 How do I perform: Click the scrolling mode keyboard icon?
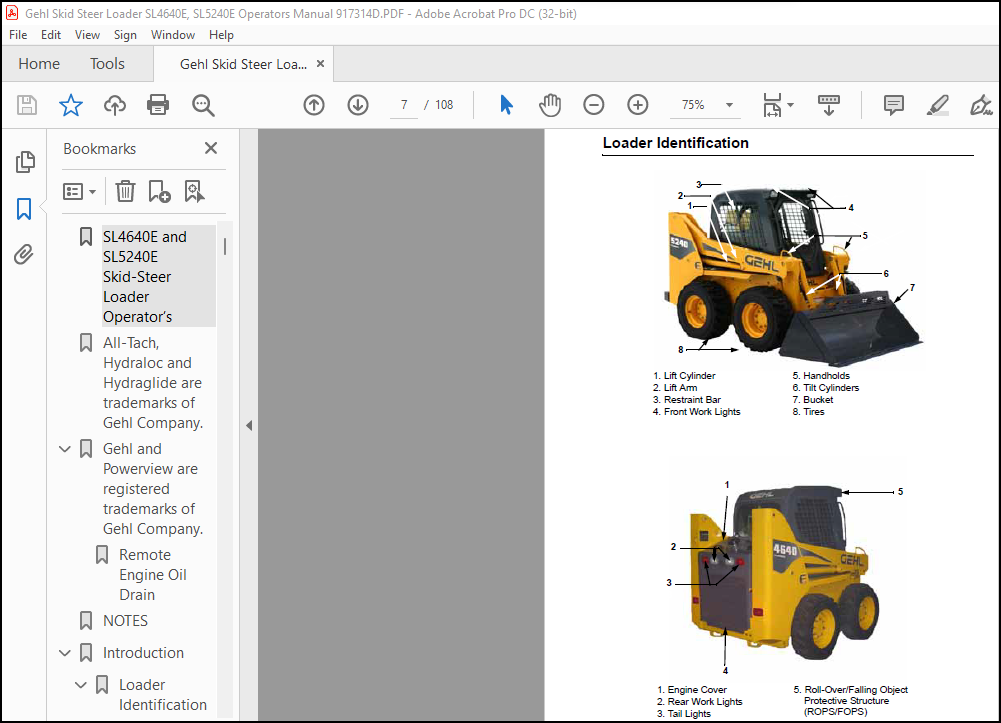tap(829, 105)
